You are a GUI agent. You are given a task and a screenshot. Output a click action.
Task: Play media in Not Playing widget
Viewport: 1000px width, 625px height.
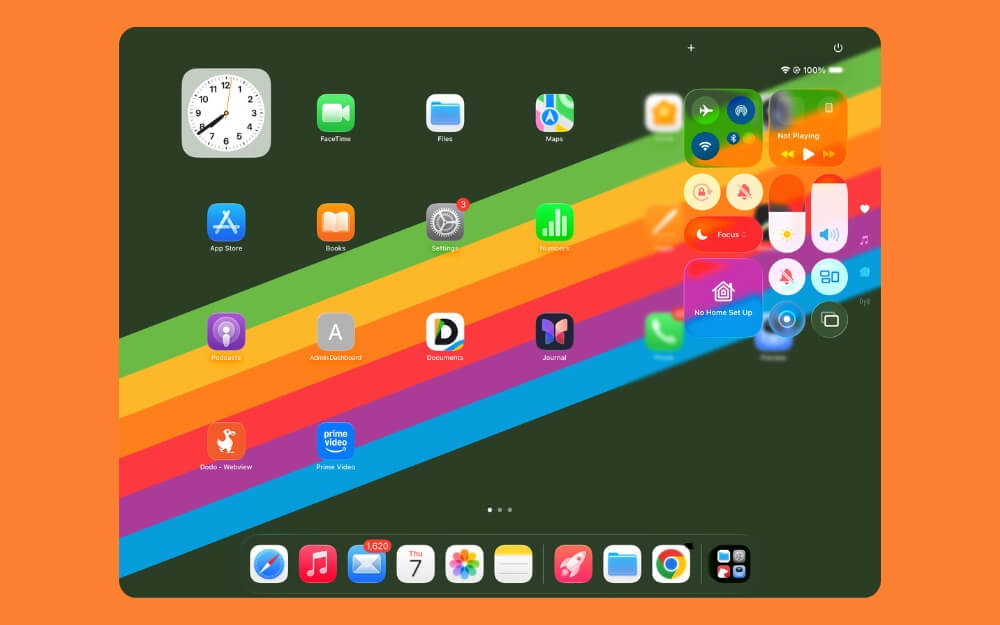pos(808,154)
